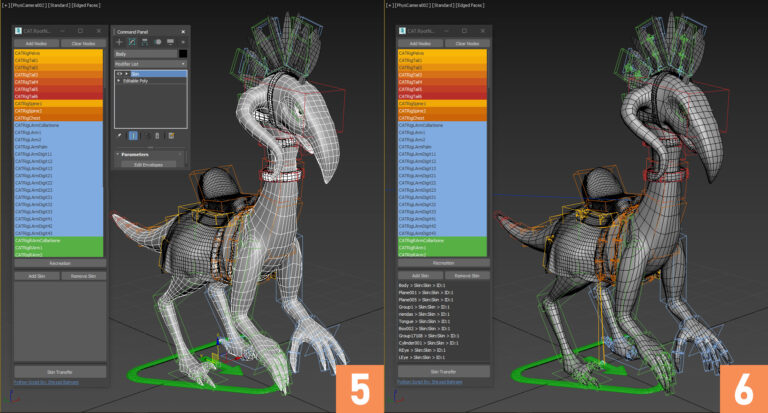Click the black object color swatch
This screenshot has height=413, width=768.
coord(183,54)
